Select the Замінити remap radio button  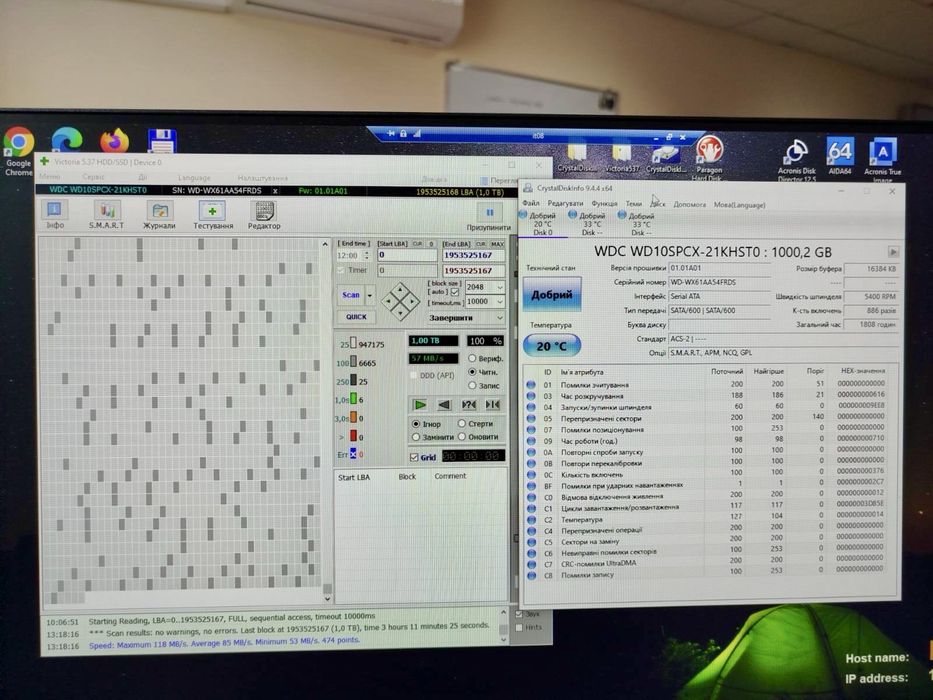click(432, 437)
